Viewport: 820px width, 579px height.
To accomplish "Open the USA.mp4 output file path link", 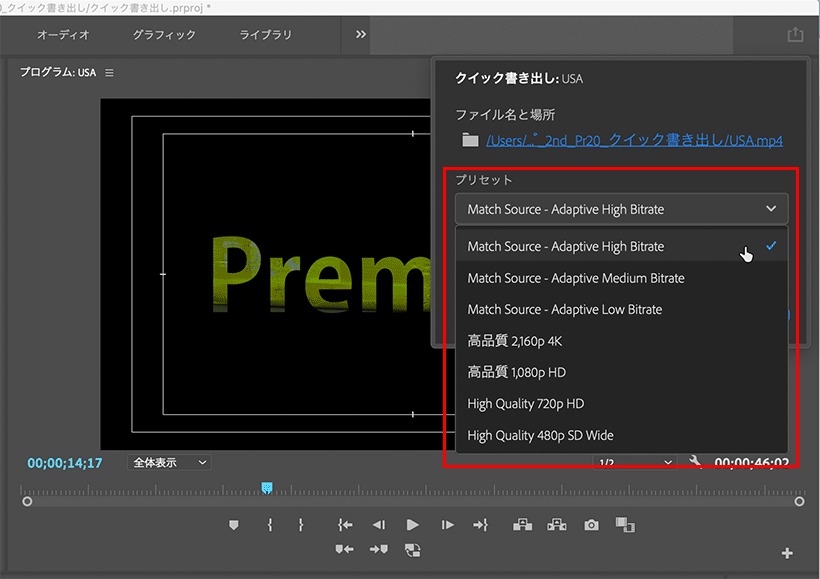I will (634, 140).
